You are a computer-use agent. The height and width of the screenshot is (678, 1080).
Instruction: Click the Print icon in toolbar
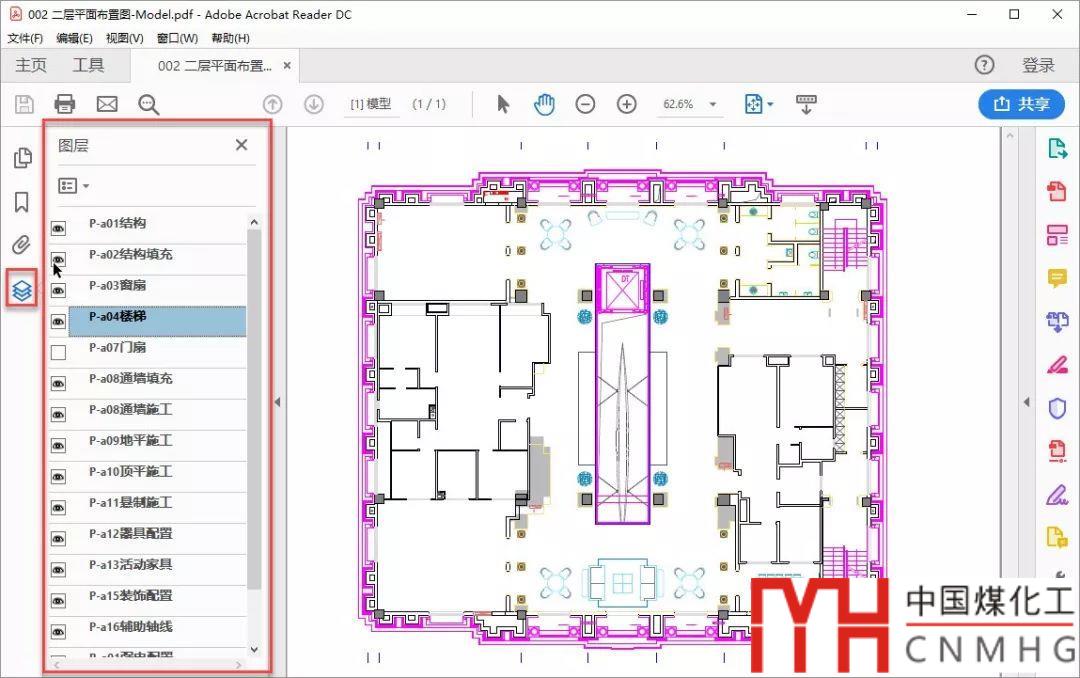tap(65, 104)
